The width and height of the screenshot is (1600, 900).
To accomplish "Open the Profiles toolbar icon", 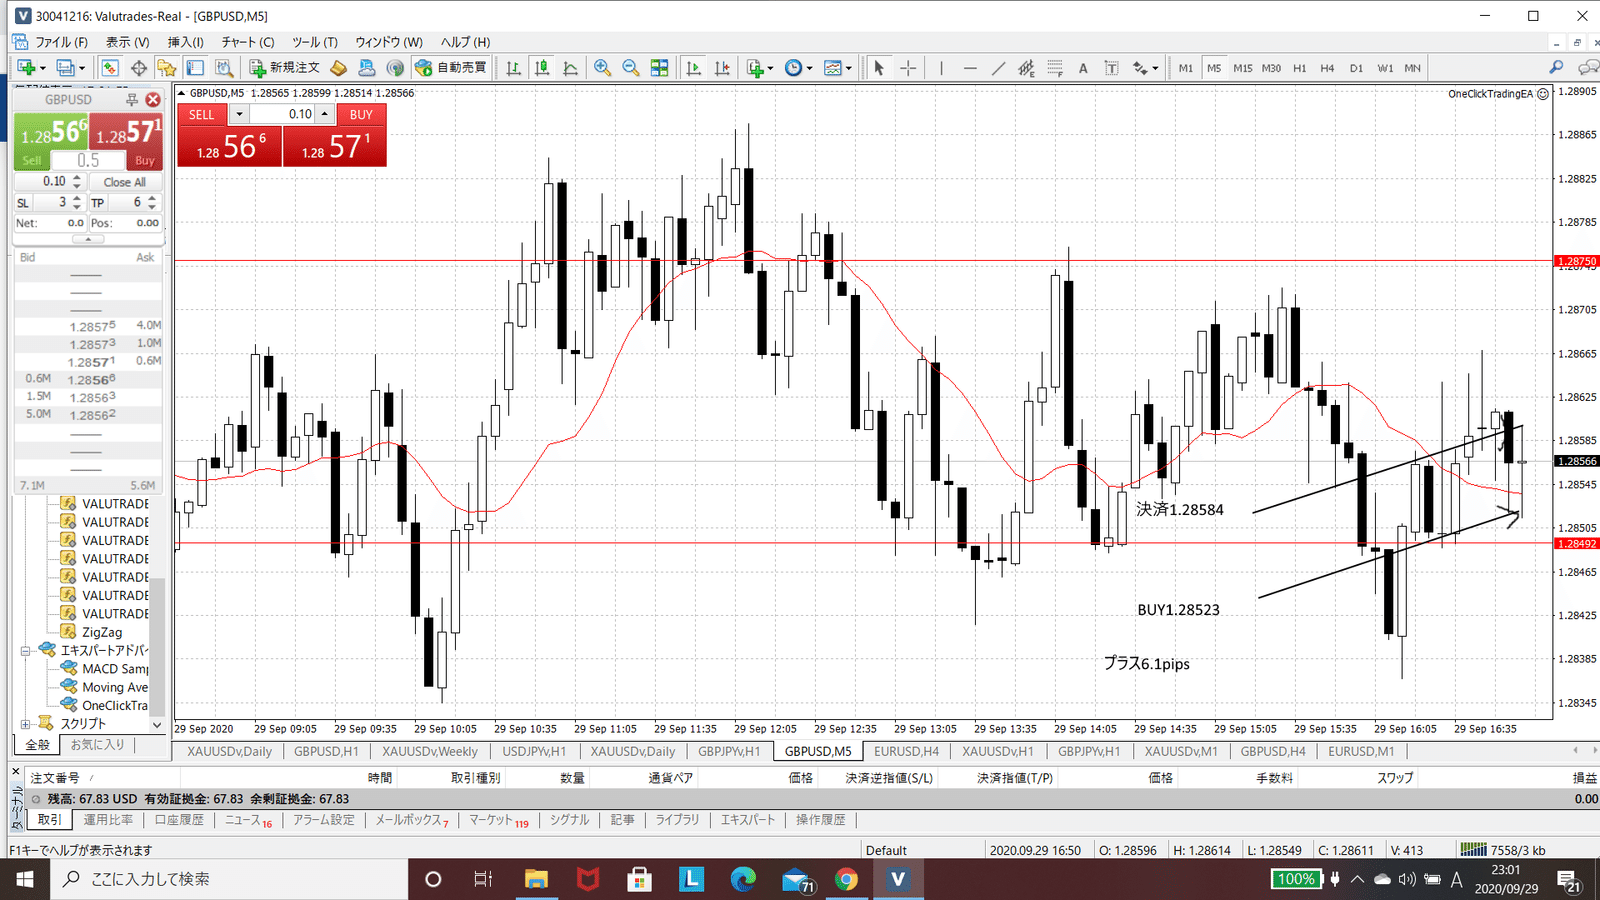I will click(x=66, y=68).
